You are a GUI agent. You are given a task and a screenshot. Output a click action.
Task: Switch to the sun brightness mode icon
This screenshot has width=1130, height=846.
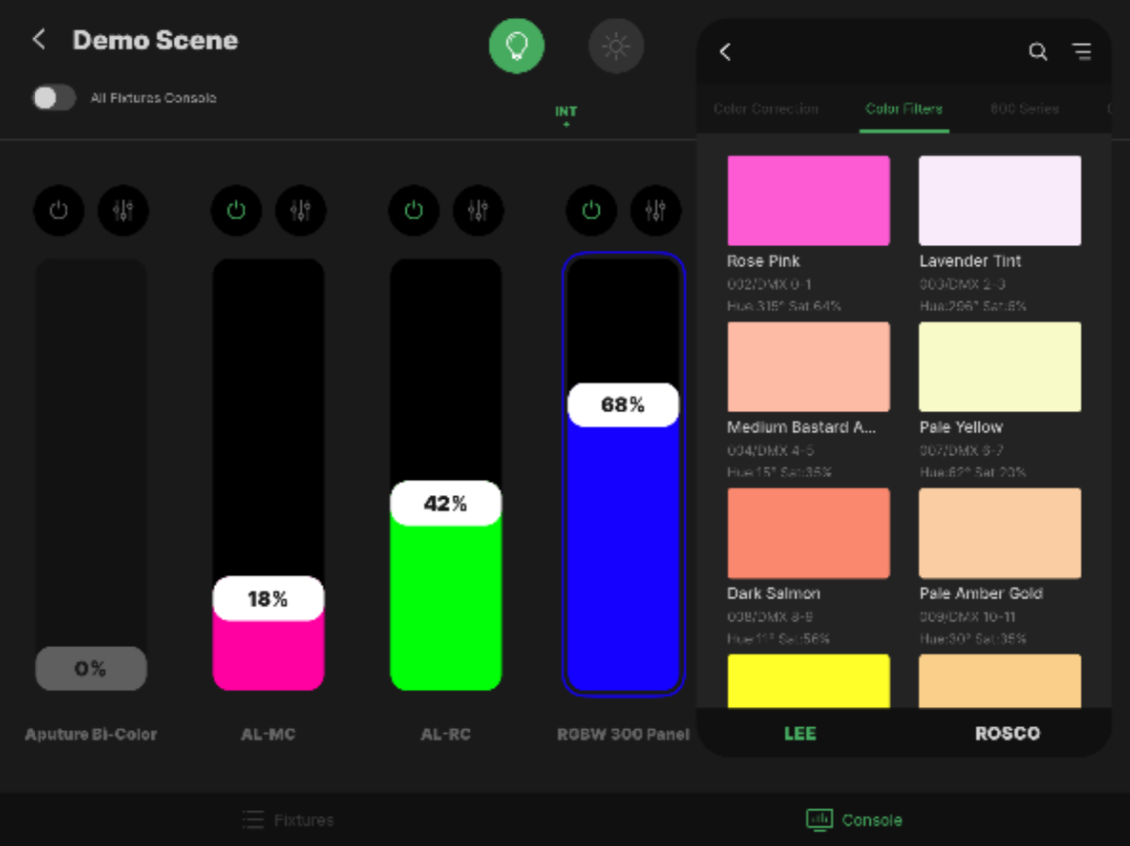615,46
